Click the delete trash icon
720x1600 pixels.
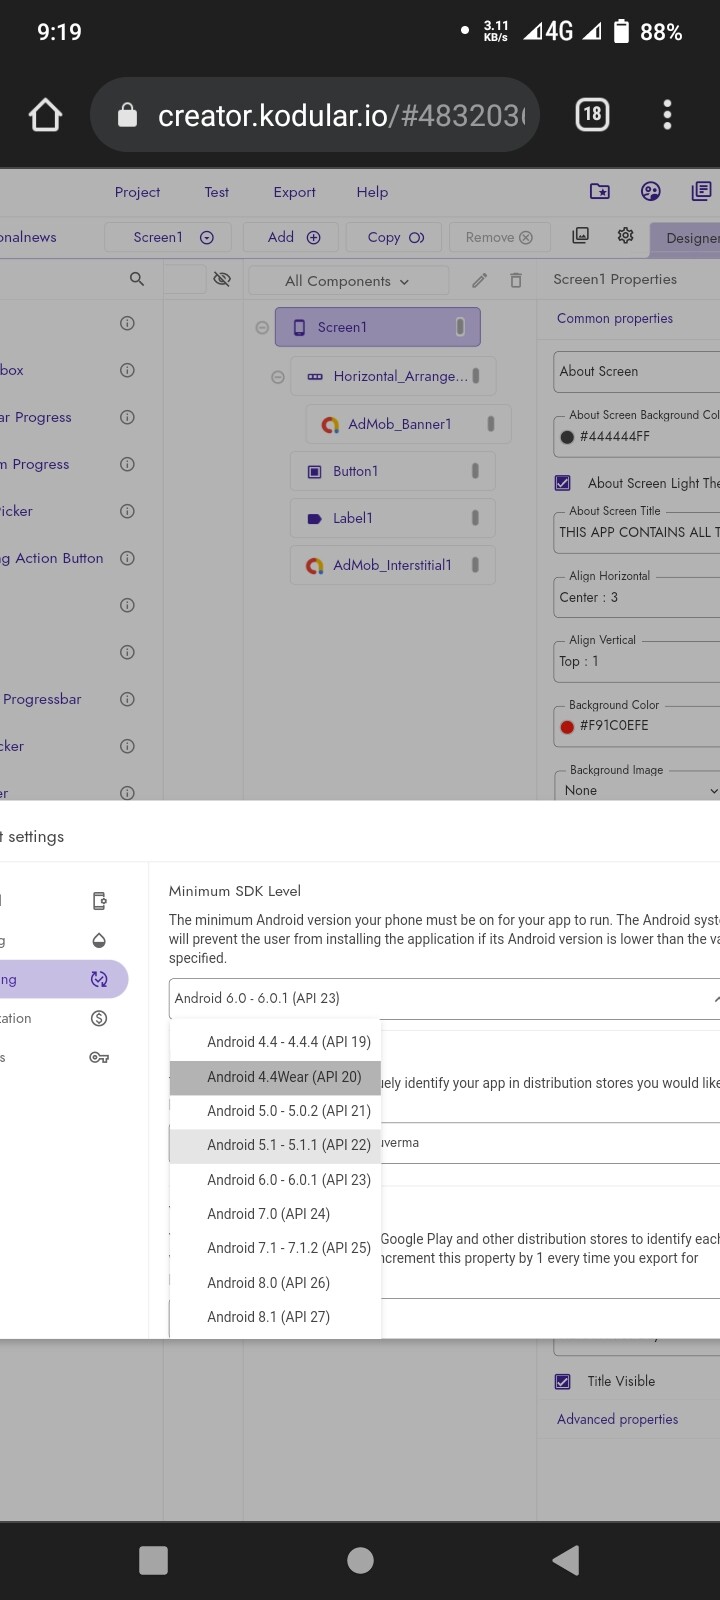click(516, 281)
